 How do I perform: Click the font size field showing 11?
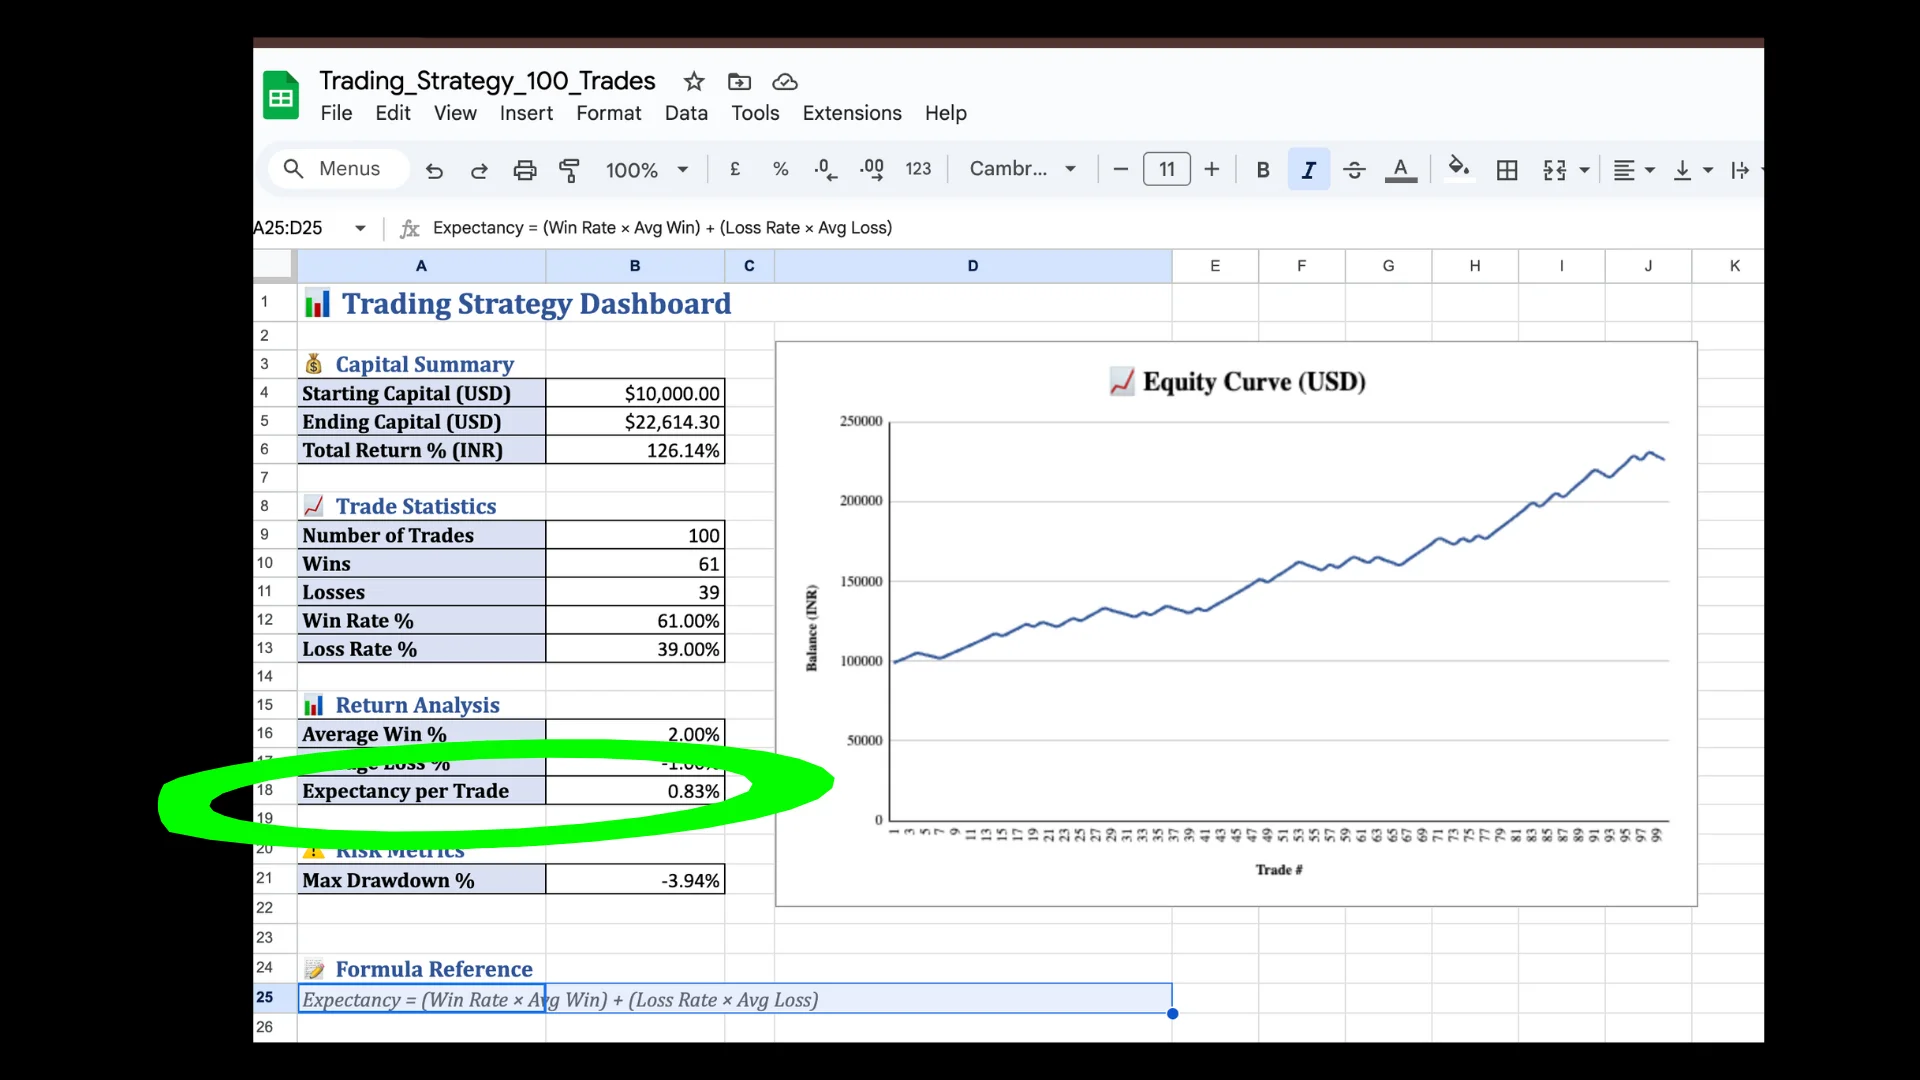pyautogui.click(x=1167, y=169)
